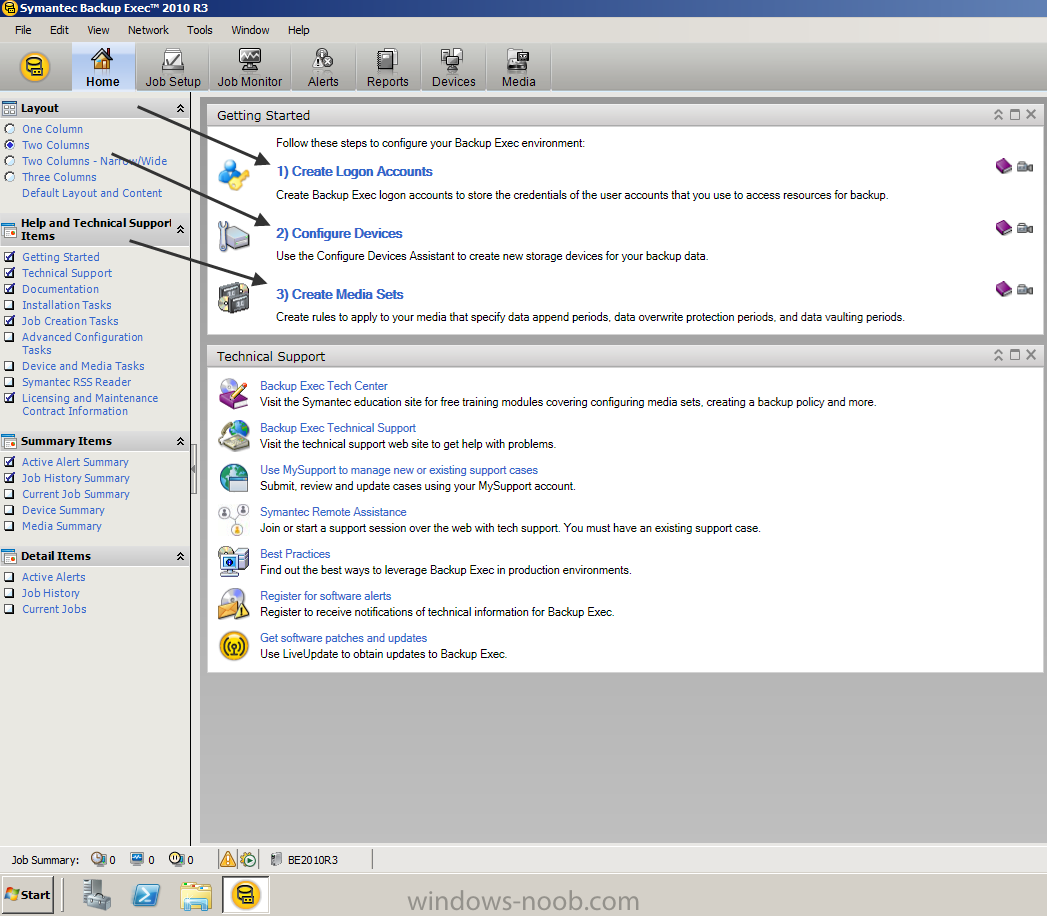
Task: Select the Three Columns layout
Action: click(9, 177)
